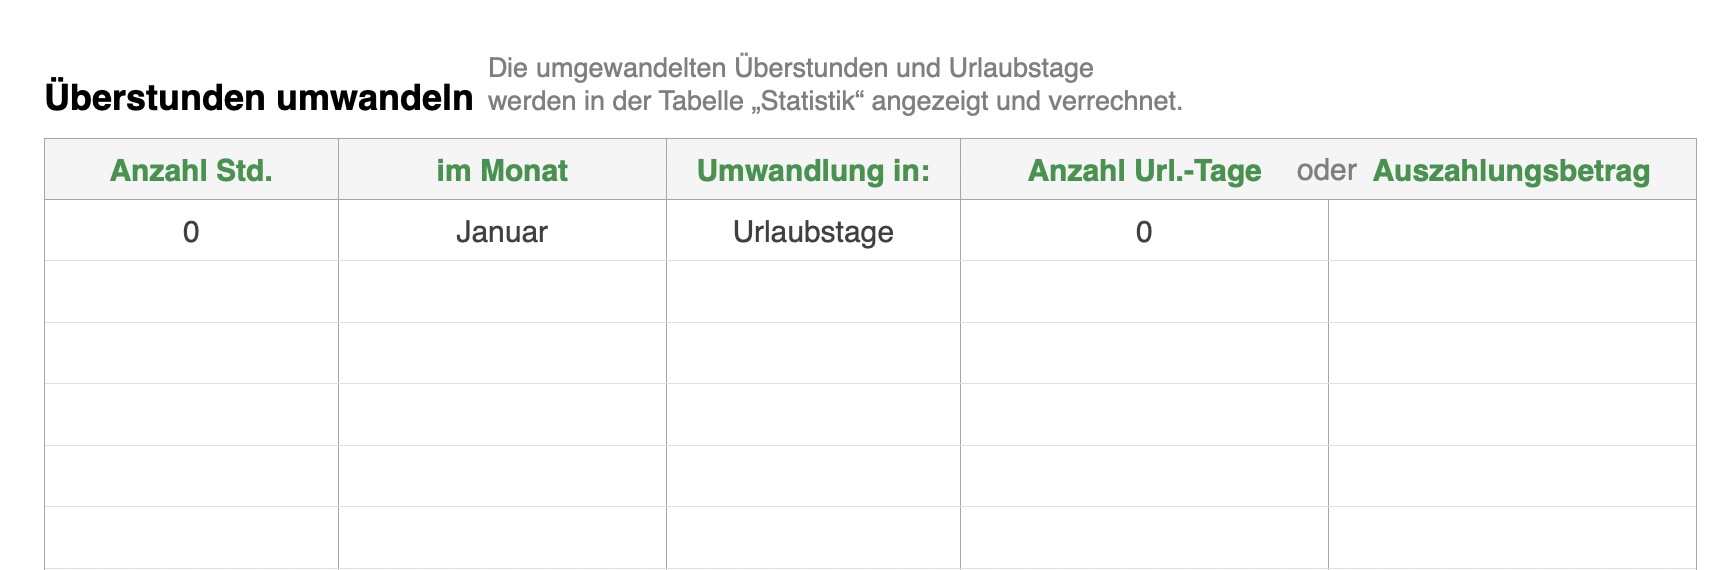Click the Anzahl Std. cell containing 0
Screen dimensions: 1736x570
191,231
